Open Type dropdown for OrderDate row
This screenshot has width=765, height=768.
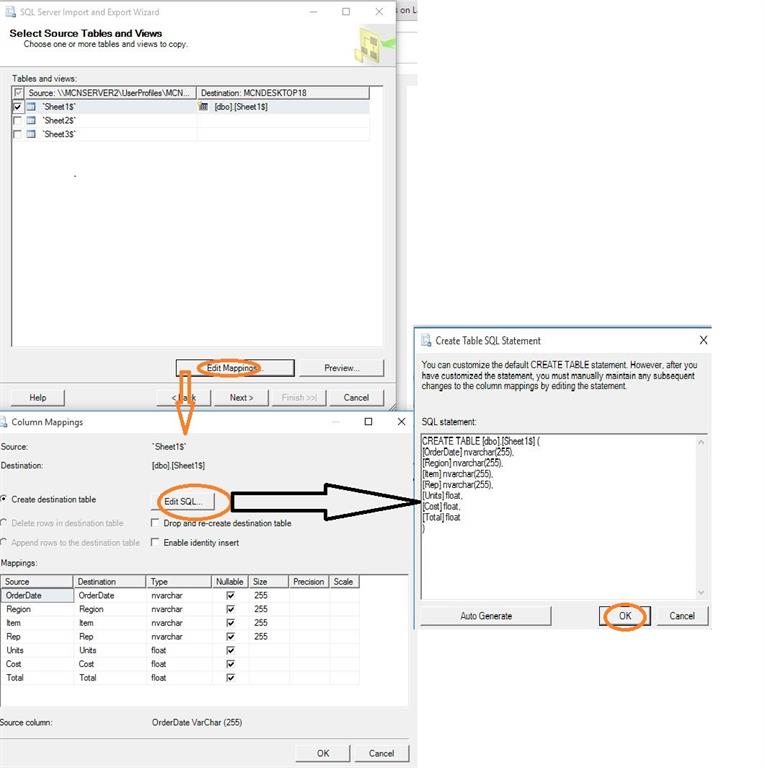[179, 595]
